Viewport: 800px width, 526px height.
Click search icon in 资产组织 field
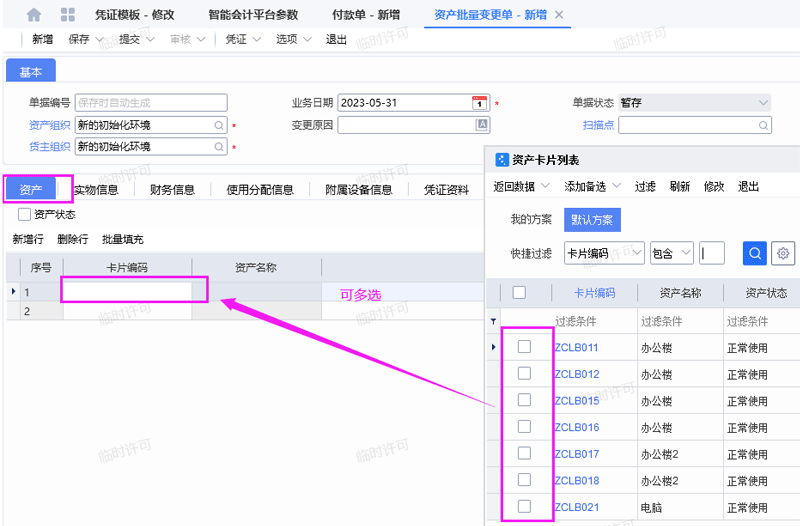(219, 125)
